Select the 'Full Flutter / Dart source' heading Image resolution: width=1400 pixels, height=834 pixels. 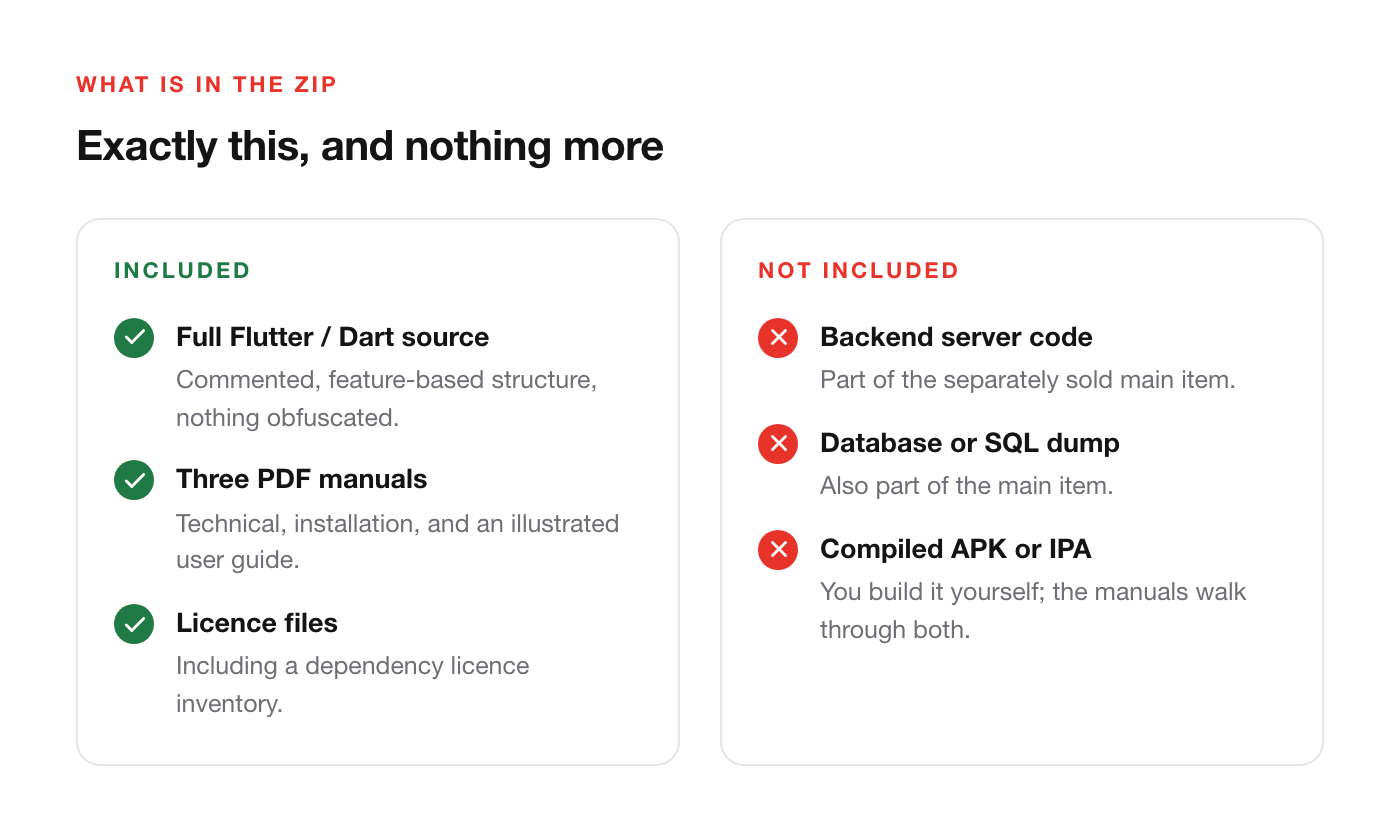332,337
